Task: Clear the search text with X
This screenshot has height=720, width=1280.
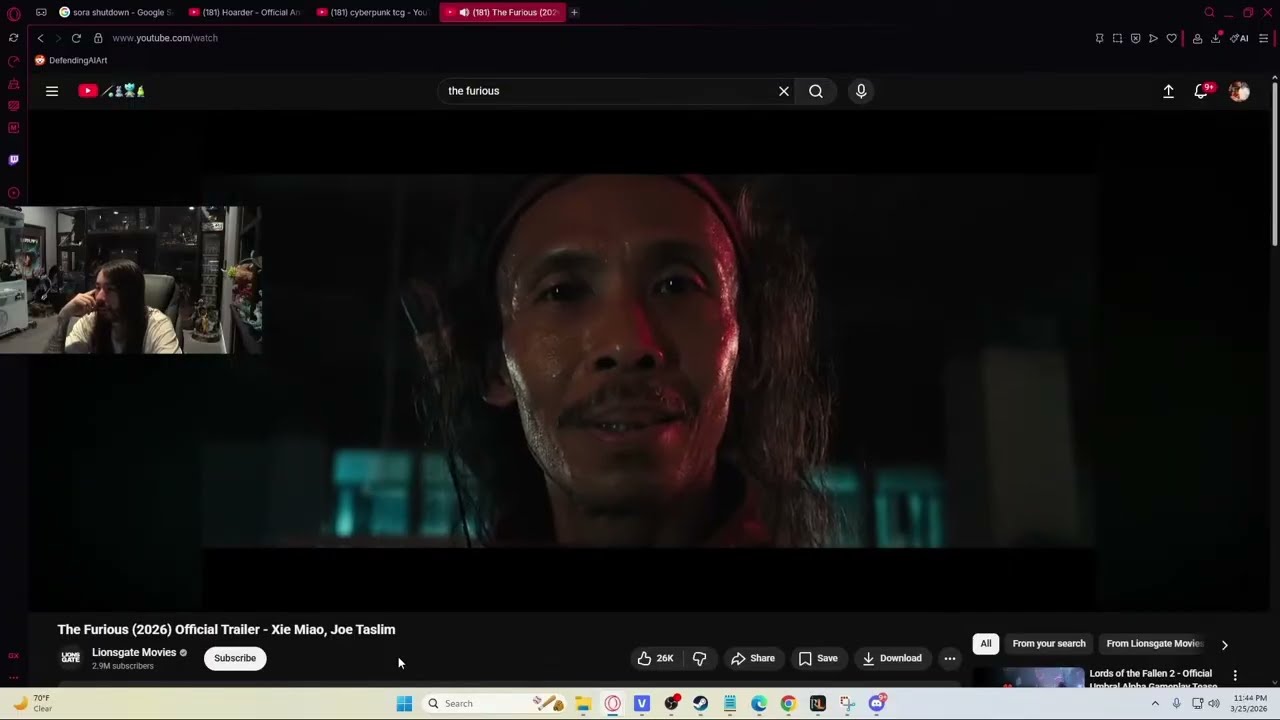Action: click(x=784, y=91)
